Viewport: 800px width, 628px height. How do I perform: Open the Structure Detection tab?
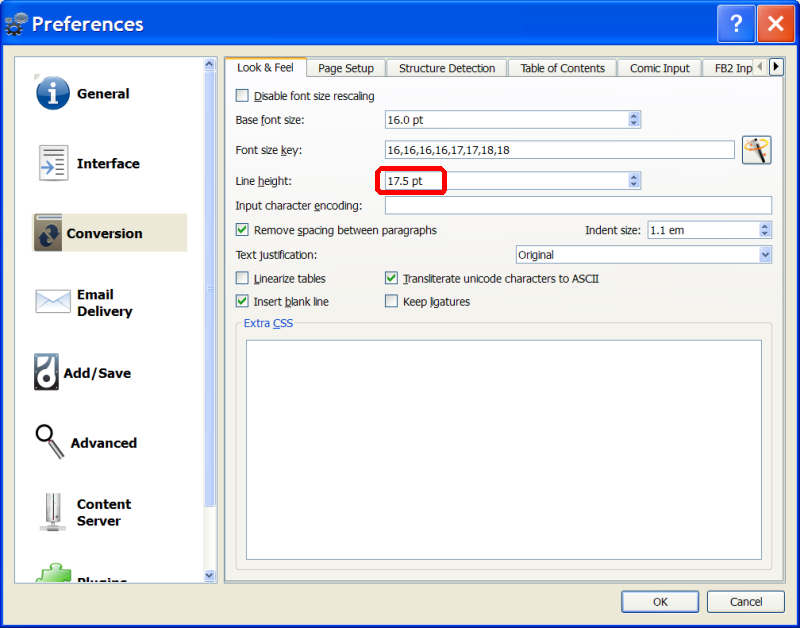447,68
